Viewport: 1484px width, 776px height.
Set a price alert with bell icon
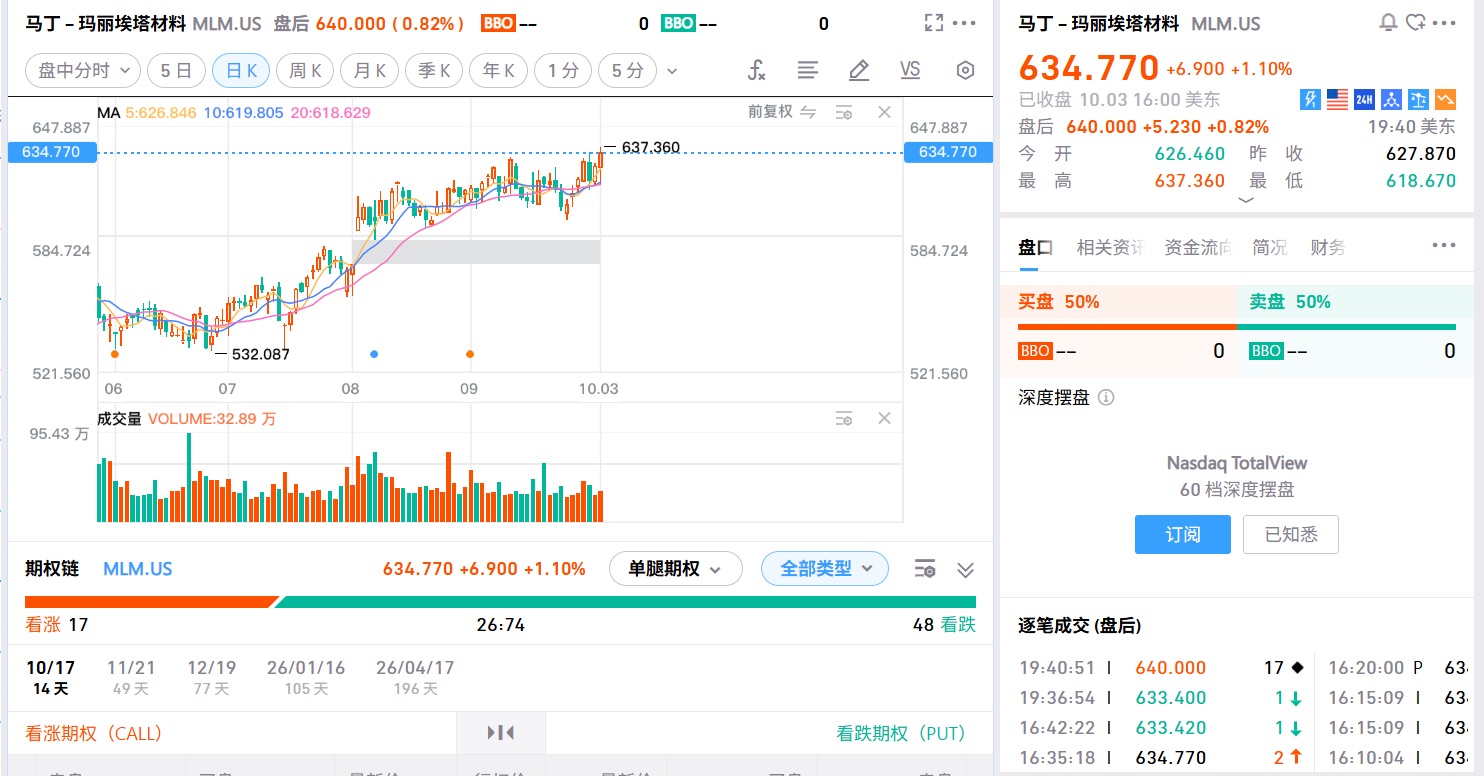pyautogui.click(x=1388, y=23)
